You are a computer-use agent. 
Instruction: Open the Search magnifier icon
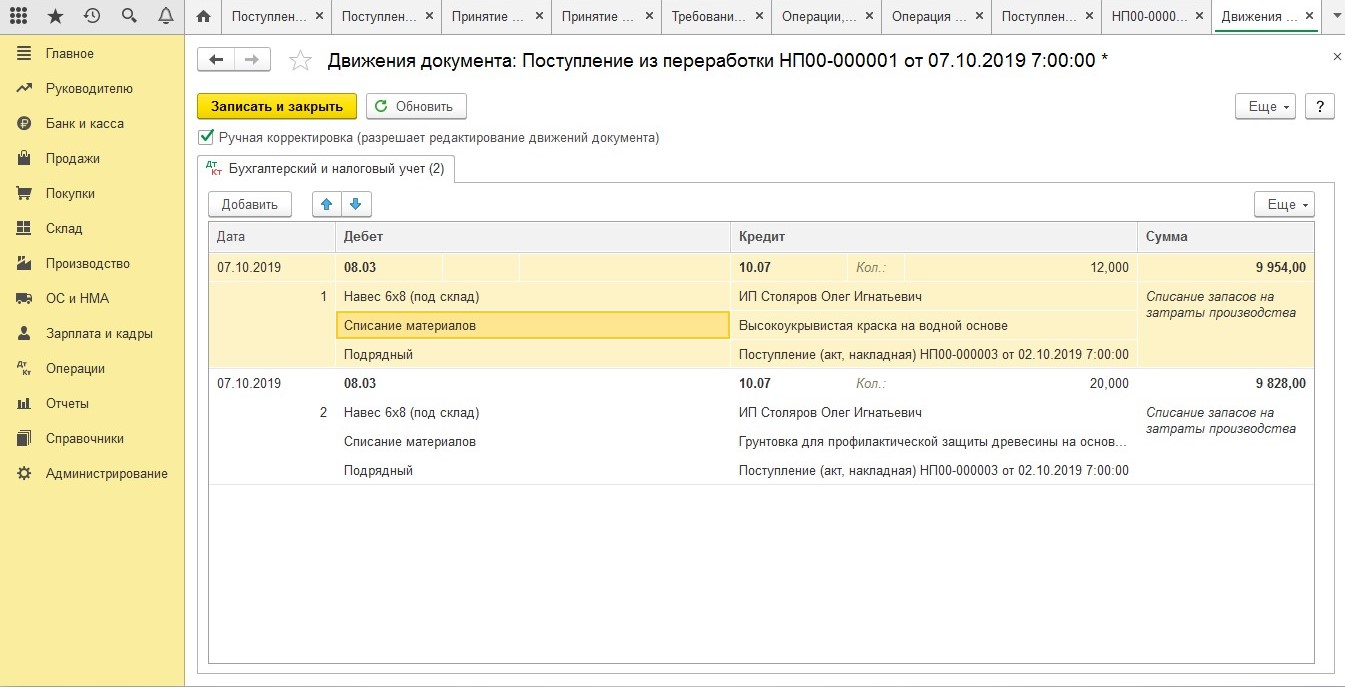pyautogui.click(x=129, y=16)
